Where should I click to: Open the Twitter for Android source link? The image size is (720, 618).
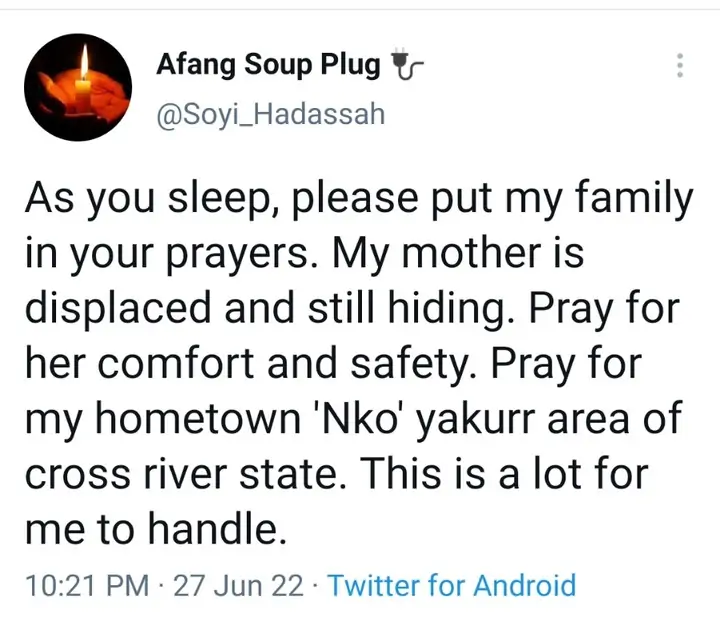tap(452, 585)
